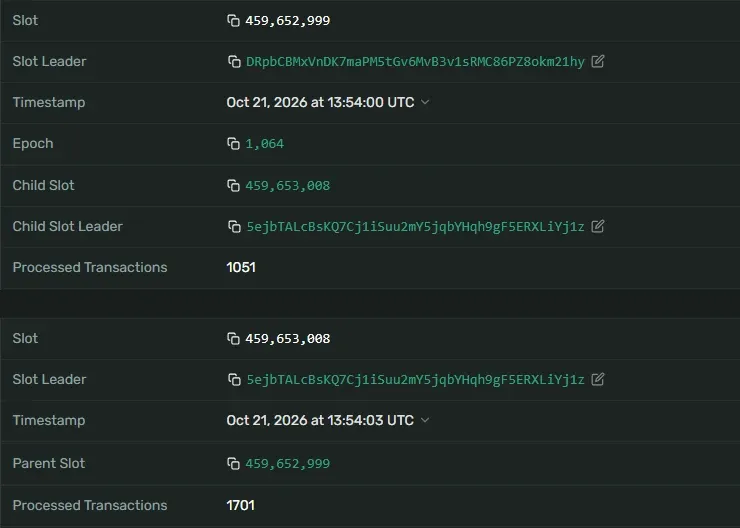Select processed transactions value 1701
The height and width of the screenshot is (528, 740).
pos(241,505)
